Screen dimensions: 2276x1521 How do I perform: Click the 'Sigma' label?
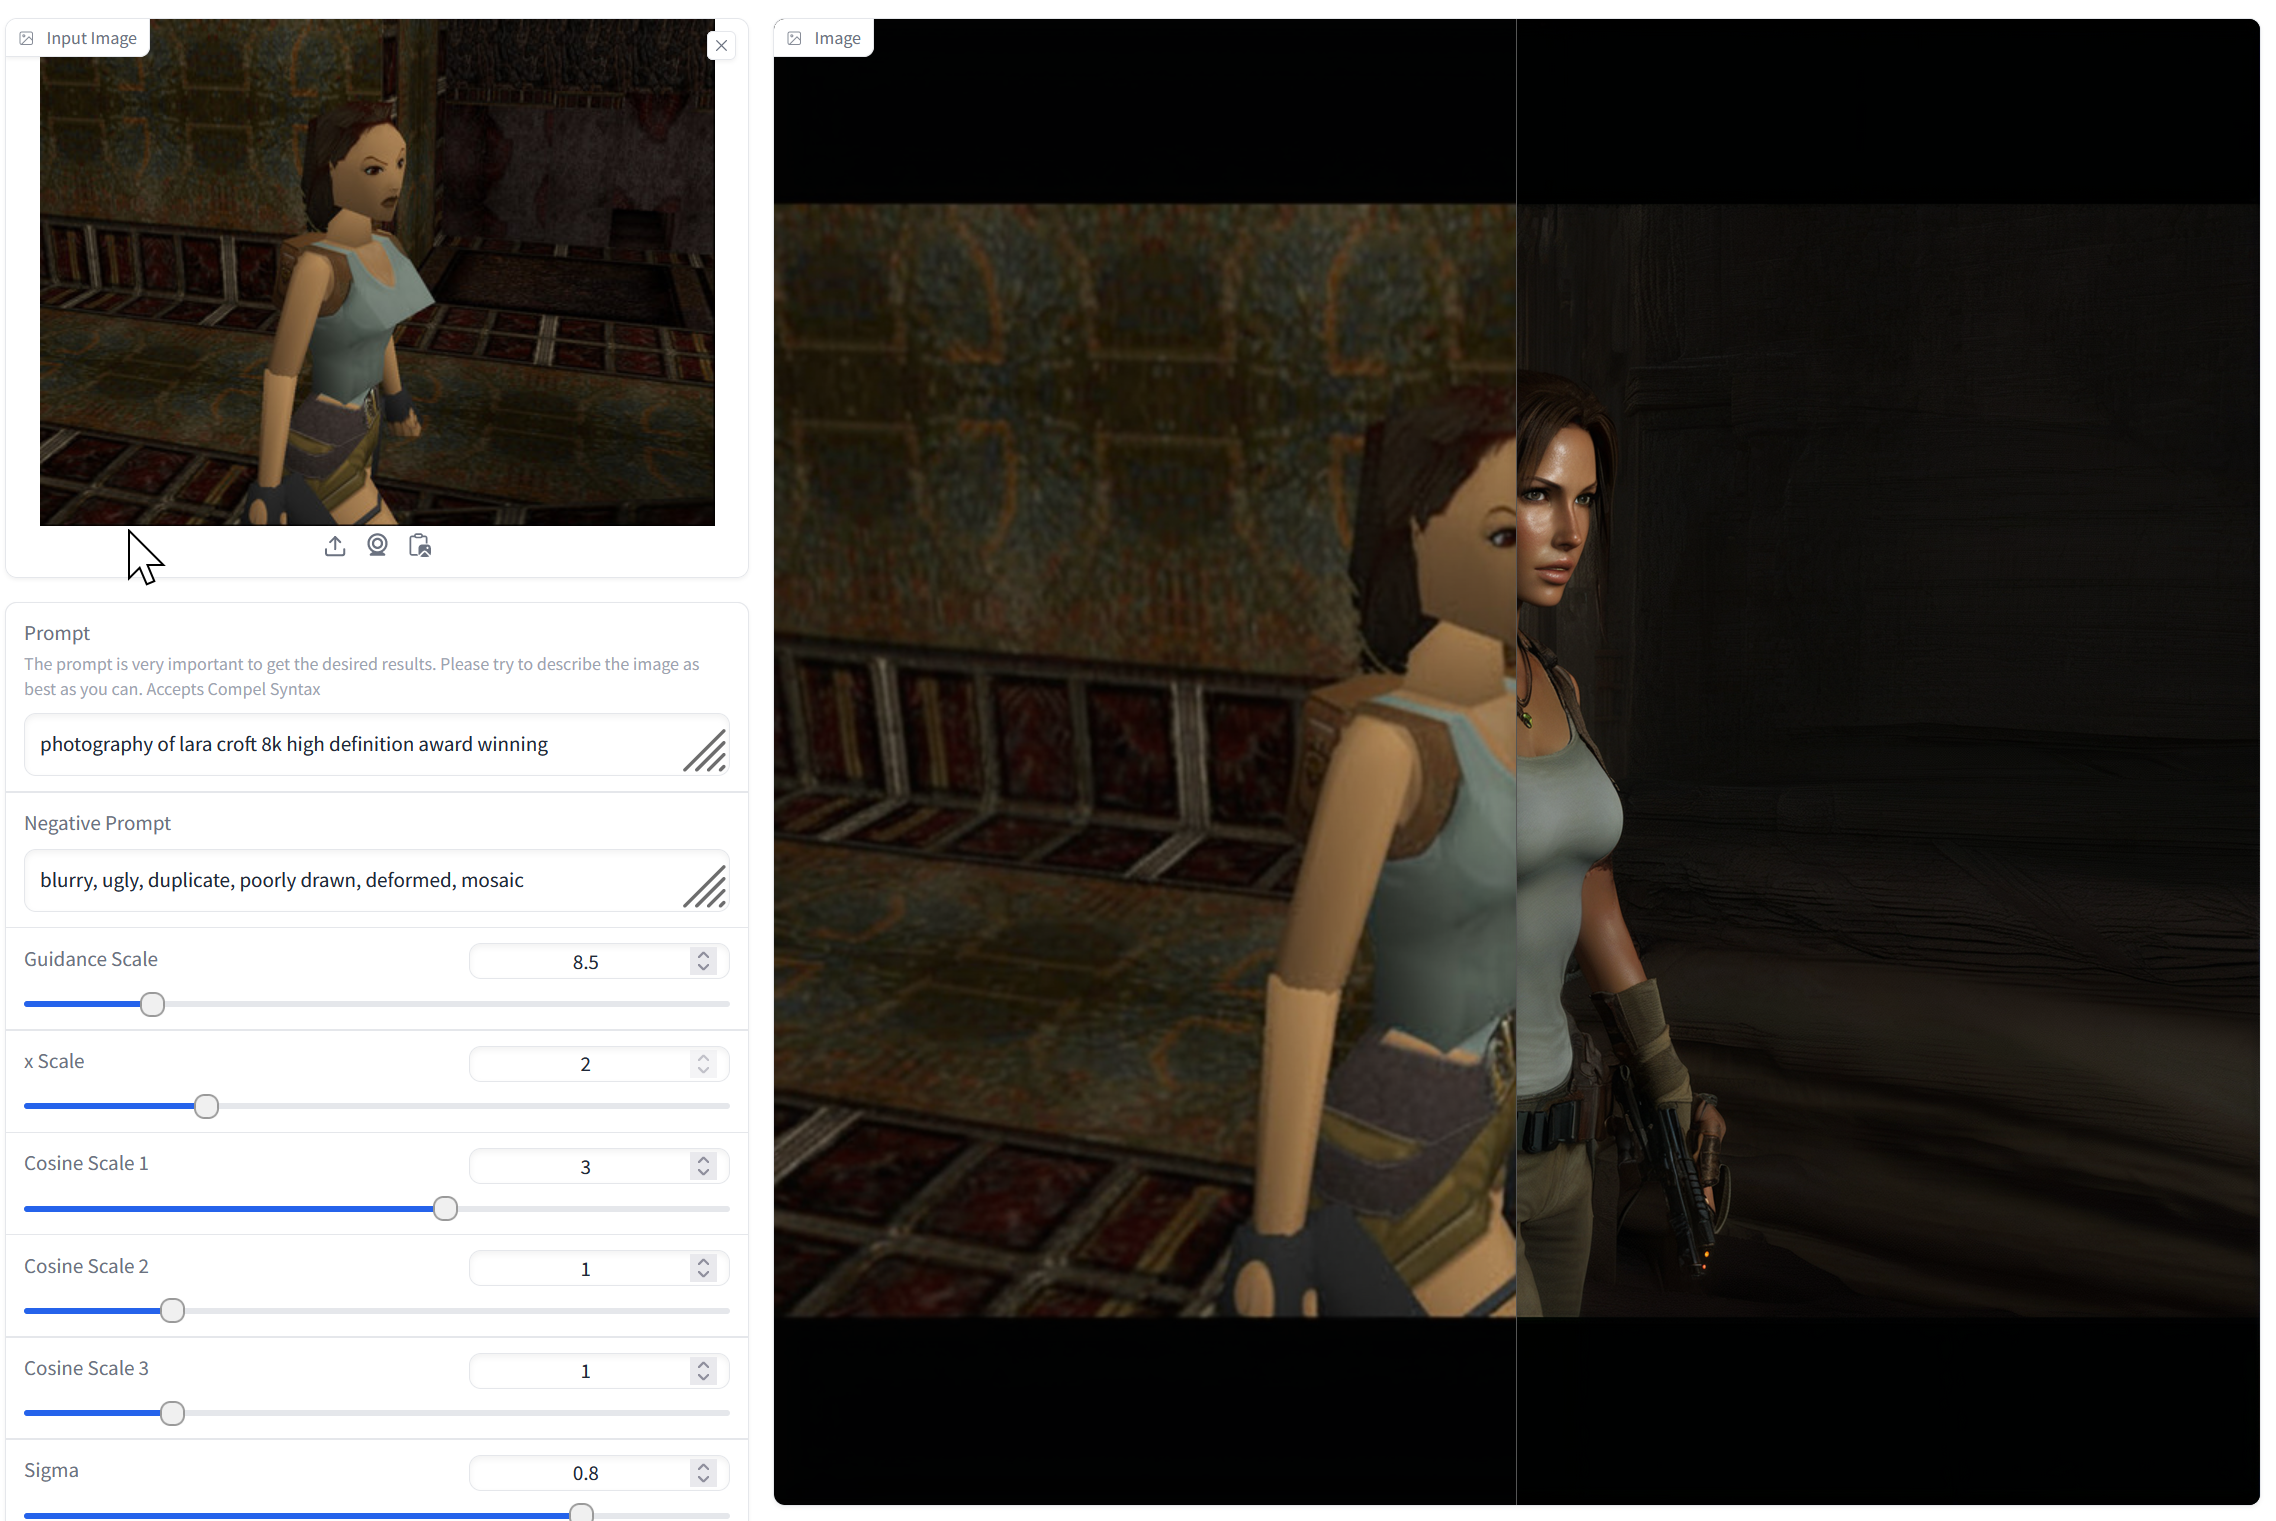point(51,1470)
